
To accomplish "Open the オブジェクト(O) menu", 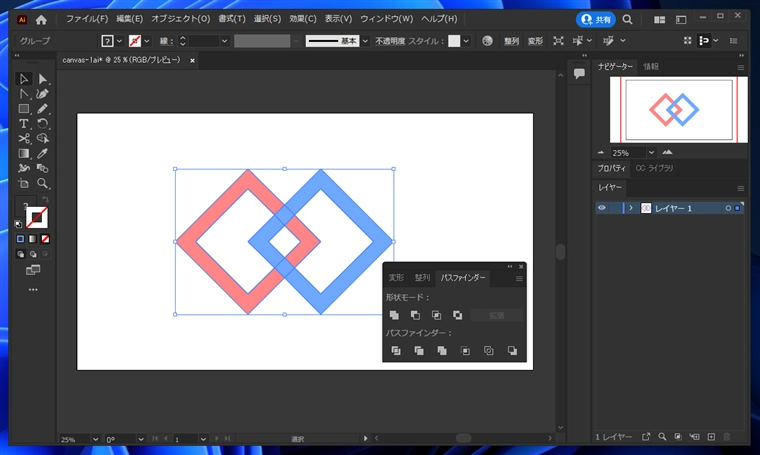I will coord(181,19).
